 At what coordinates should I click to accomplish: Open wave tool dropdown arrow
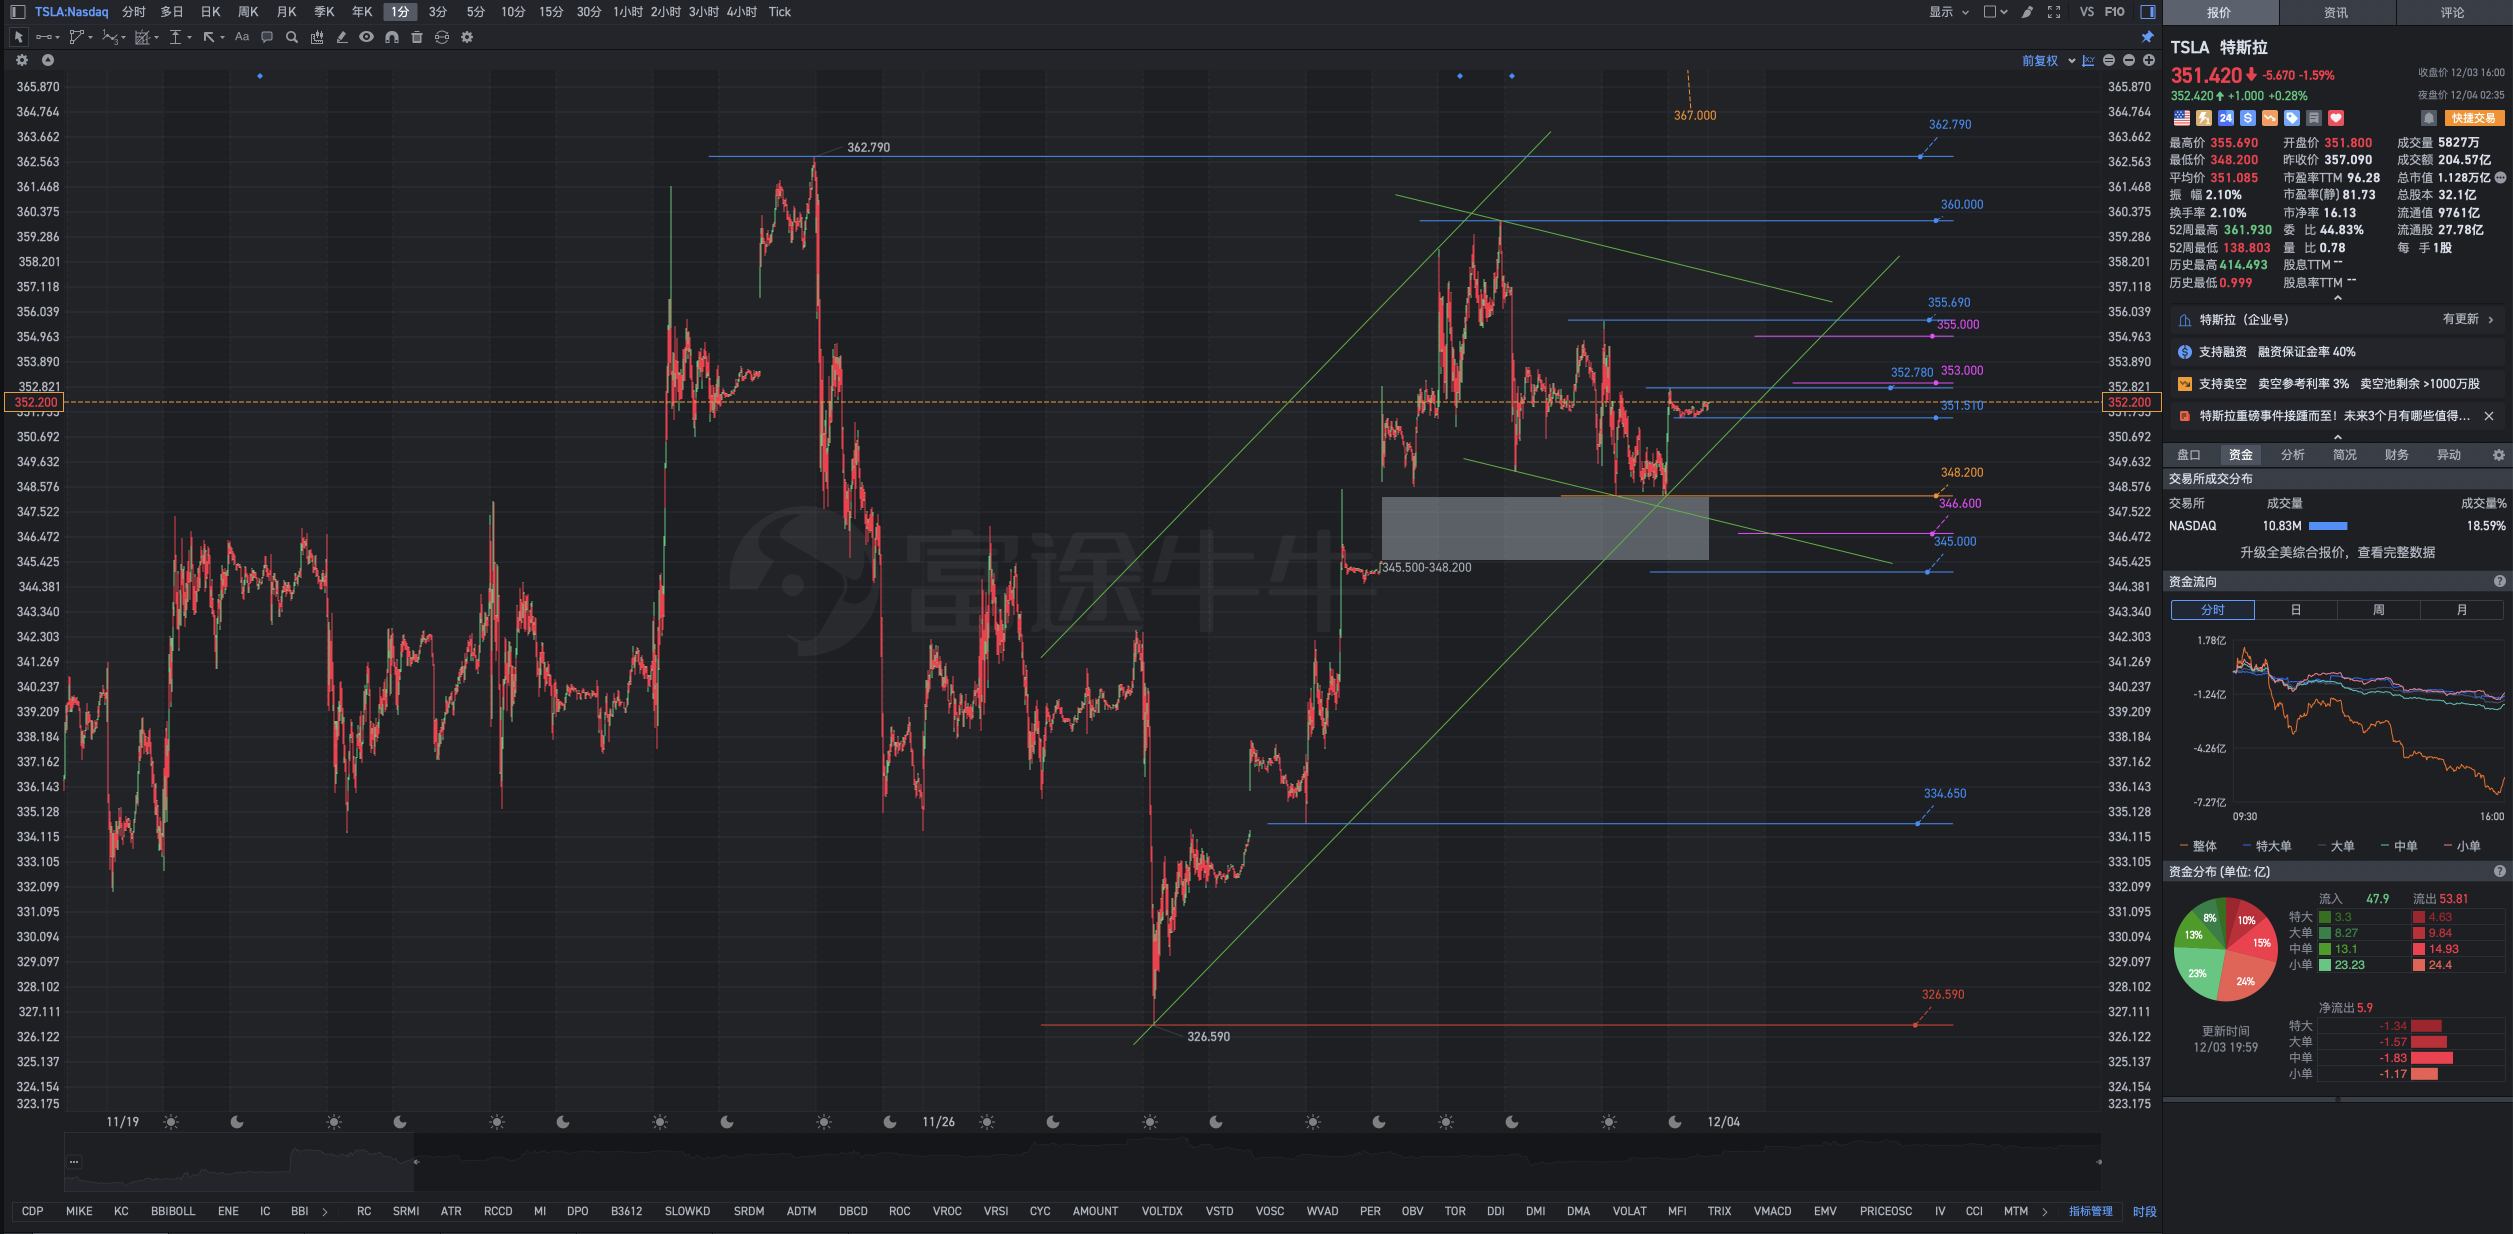coord(124,38)
